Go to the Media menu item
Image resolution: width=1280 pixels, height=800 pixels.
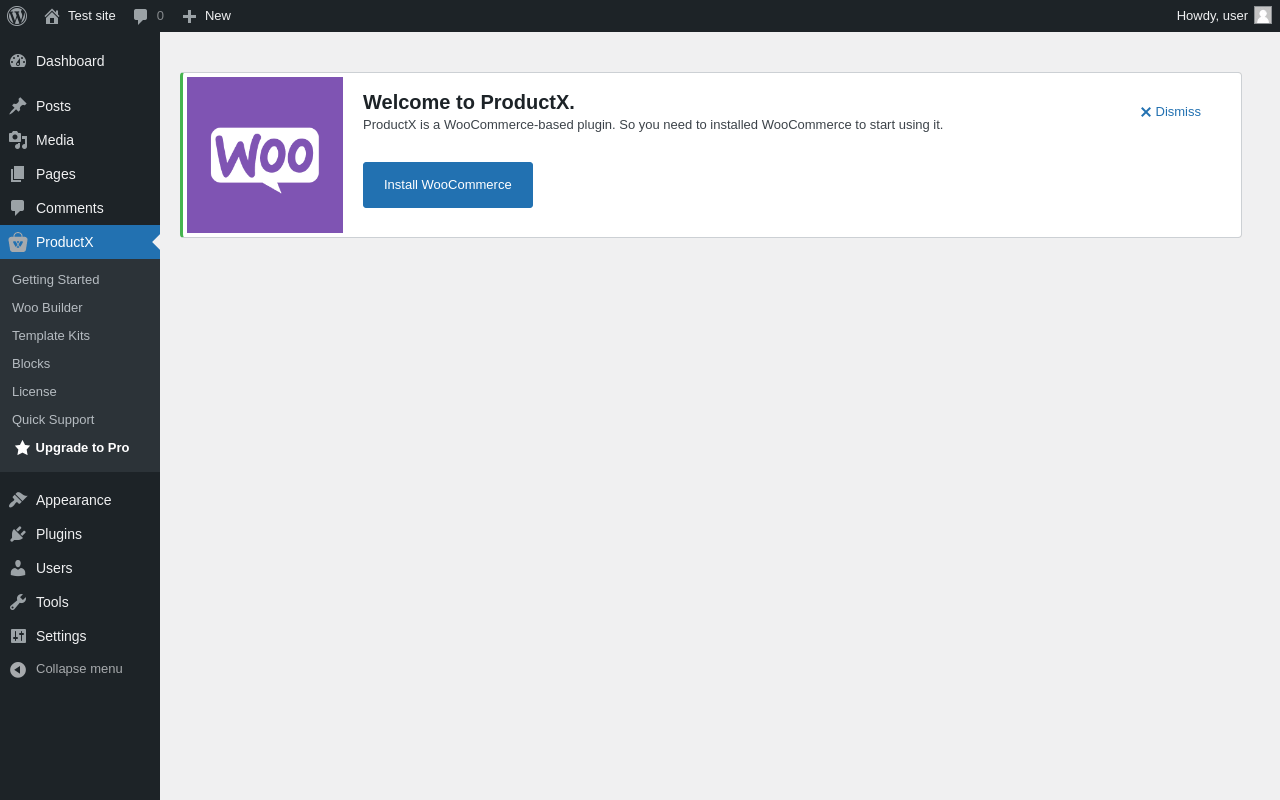coord(80,140)
